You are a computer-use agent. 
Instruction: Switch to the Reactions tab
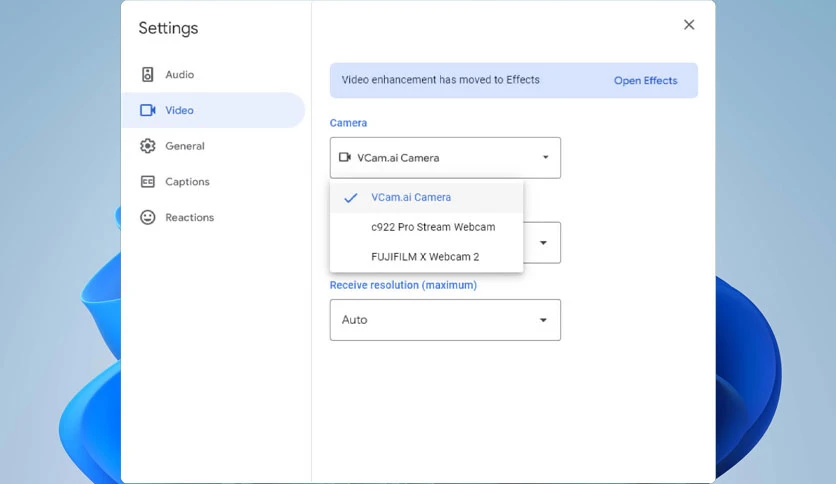[x=213, y=217]
